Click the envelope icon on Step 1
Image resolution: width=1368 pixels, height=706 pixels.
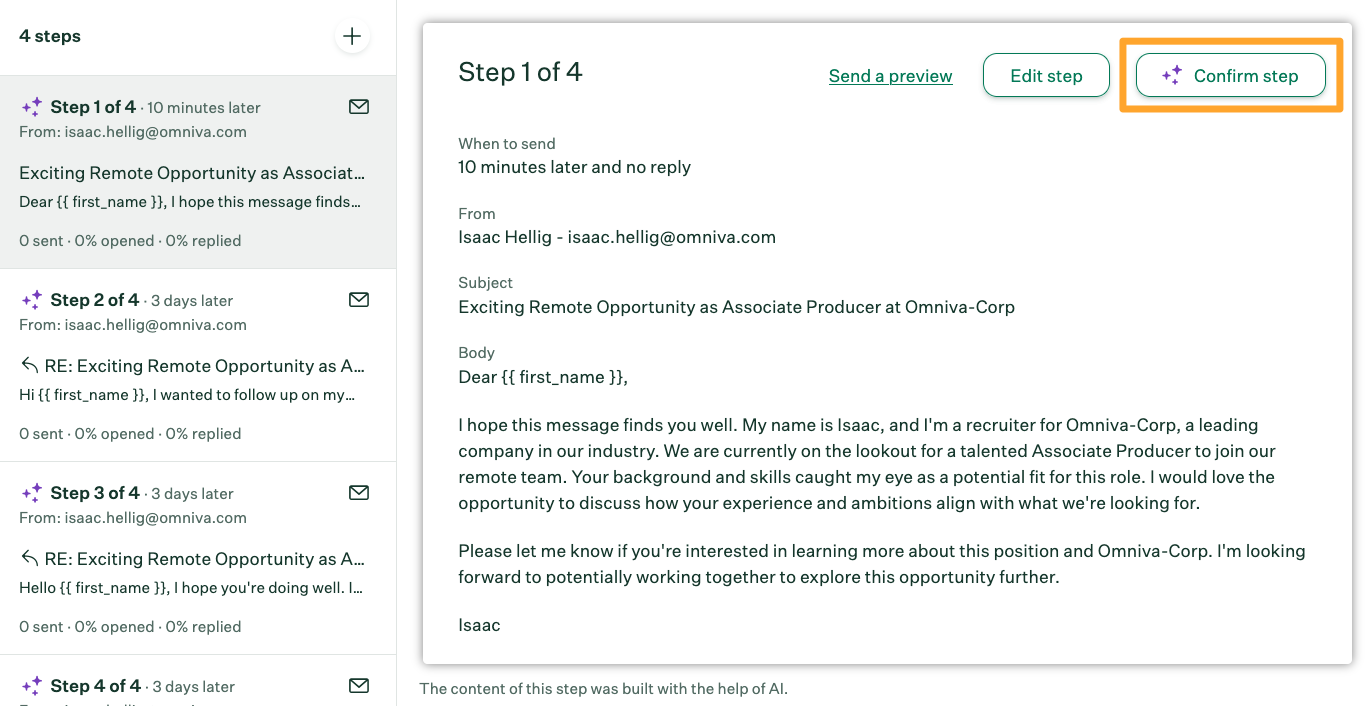(359, 106)
